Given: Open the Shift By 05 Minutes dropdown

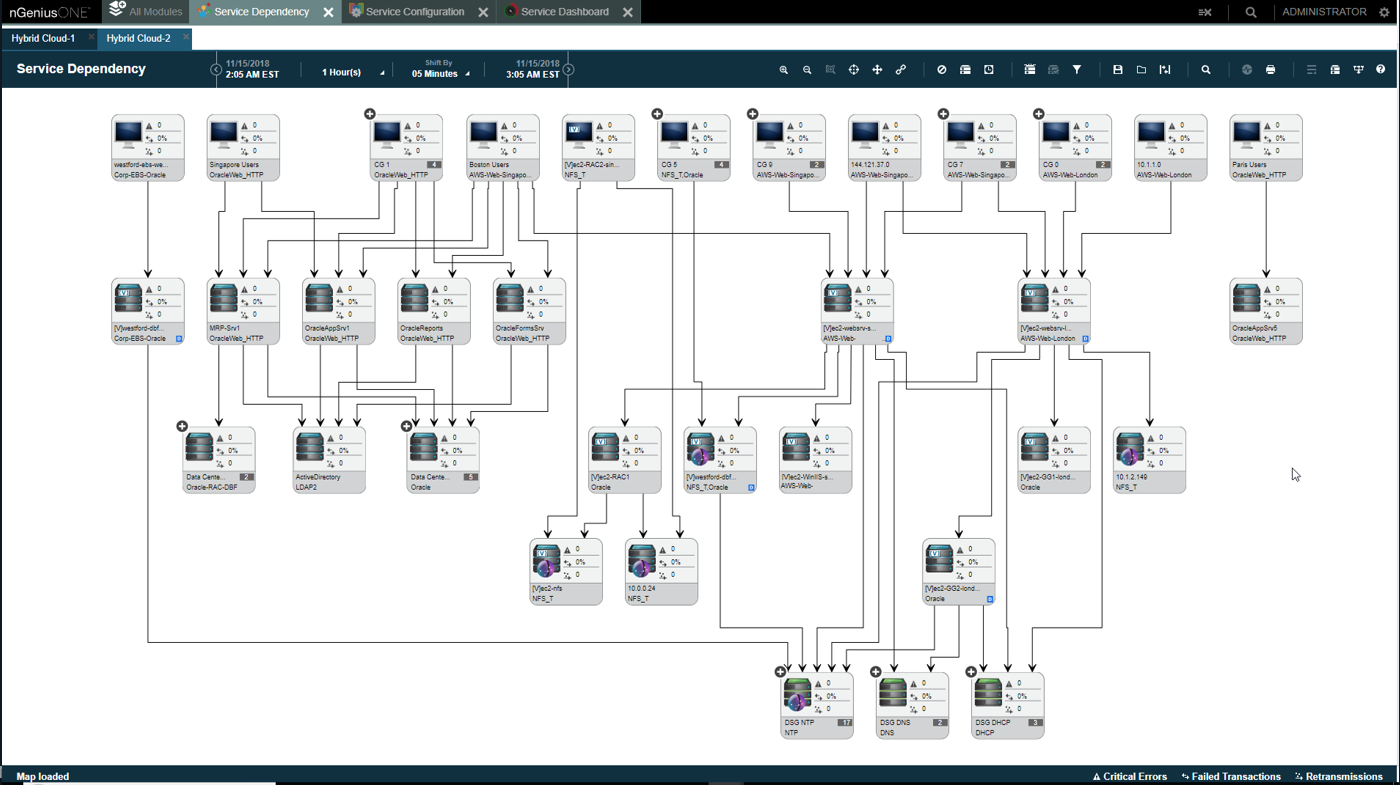Looking at the screenshot, I should 440,73.
